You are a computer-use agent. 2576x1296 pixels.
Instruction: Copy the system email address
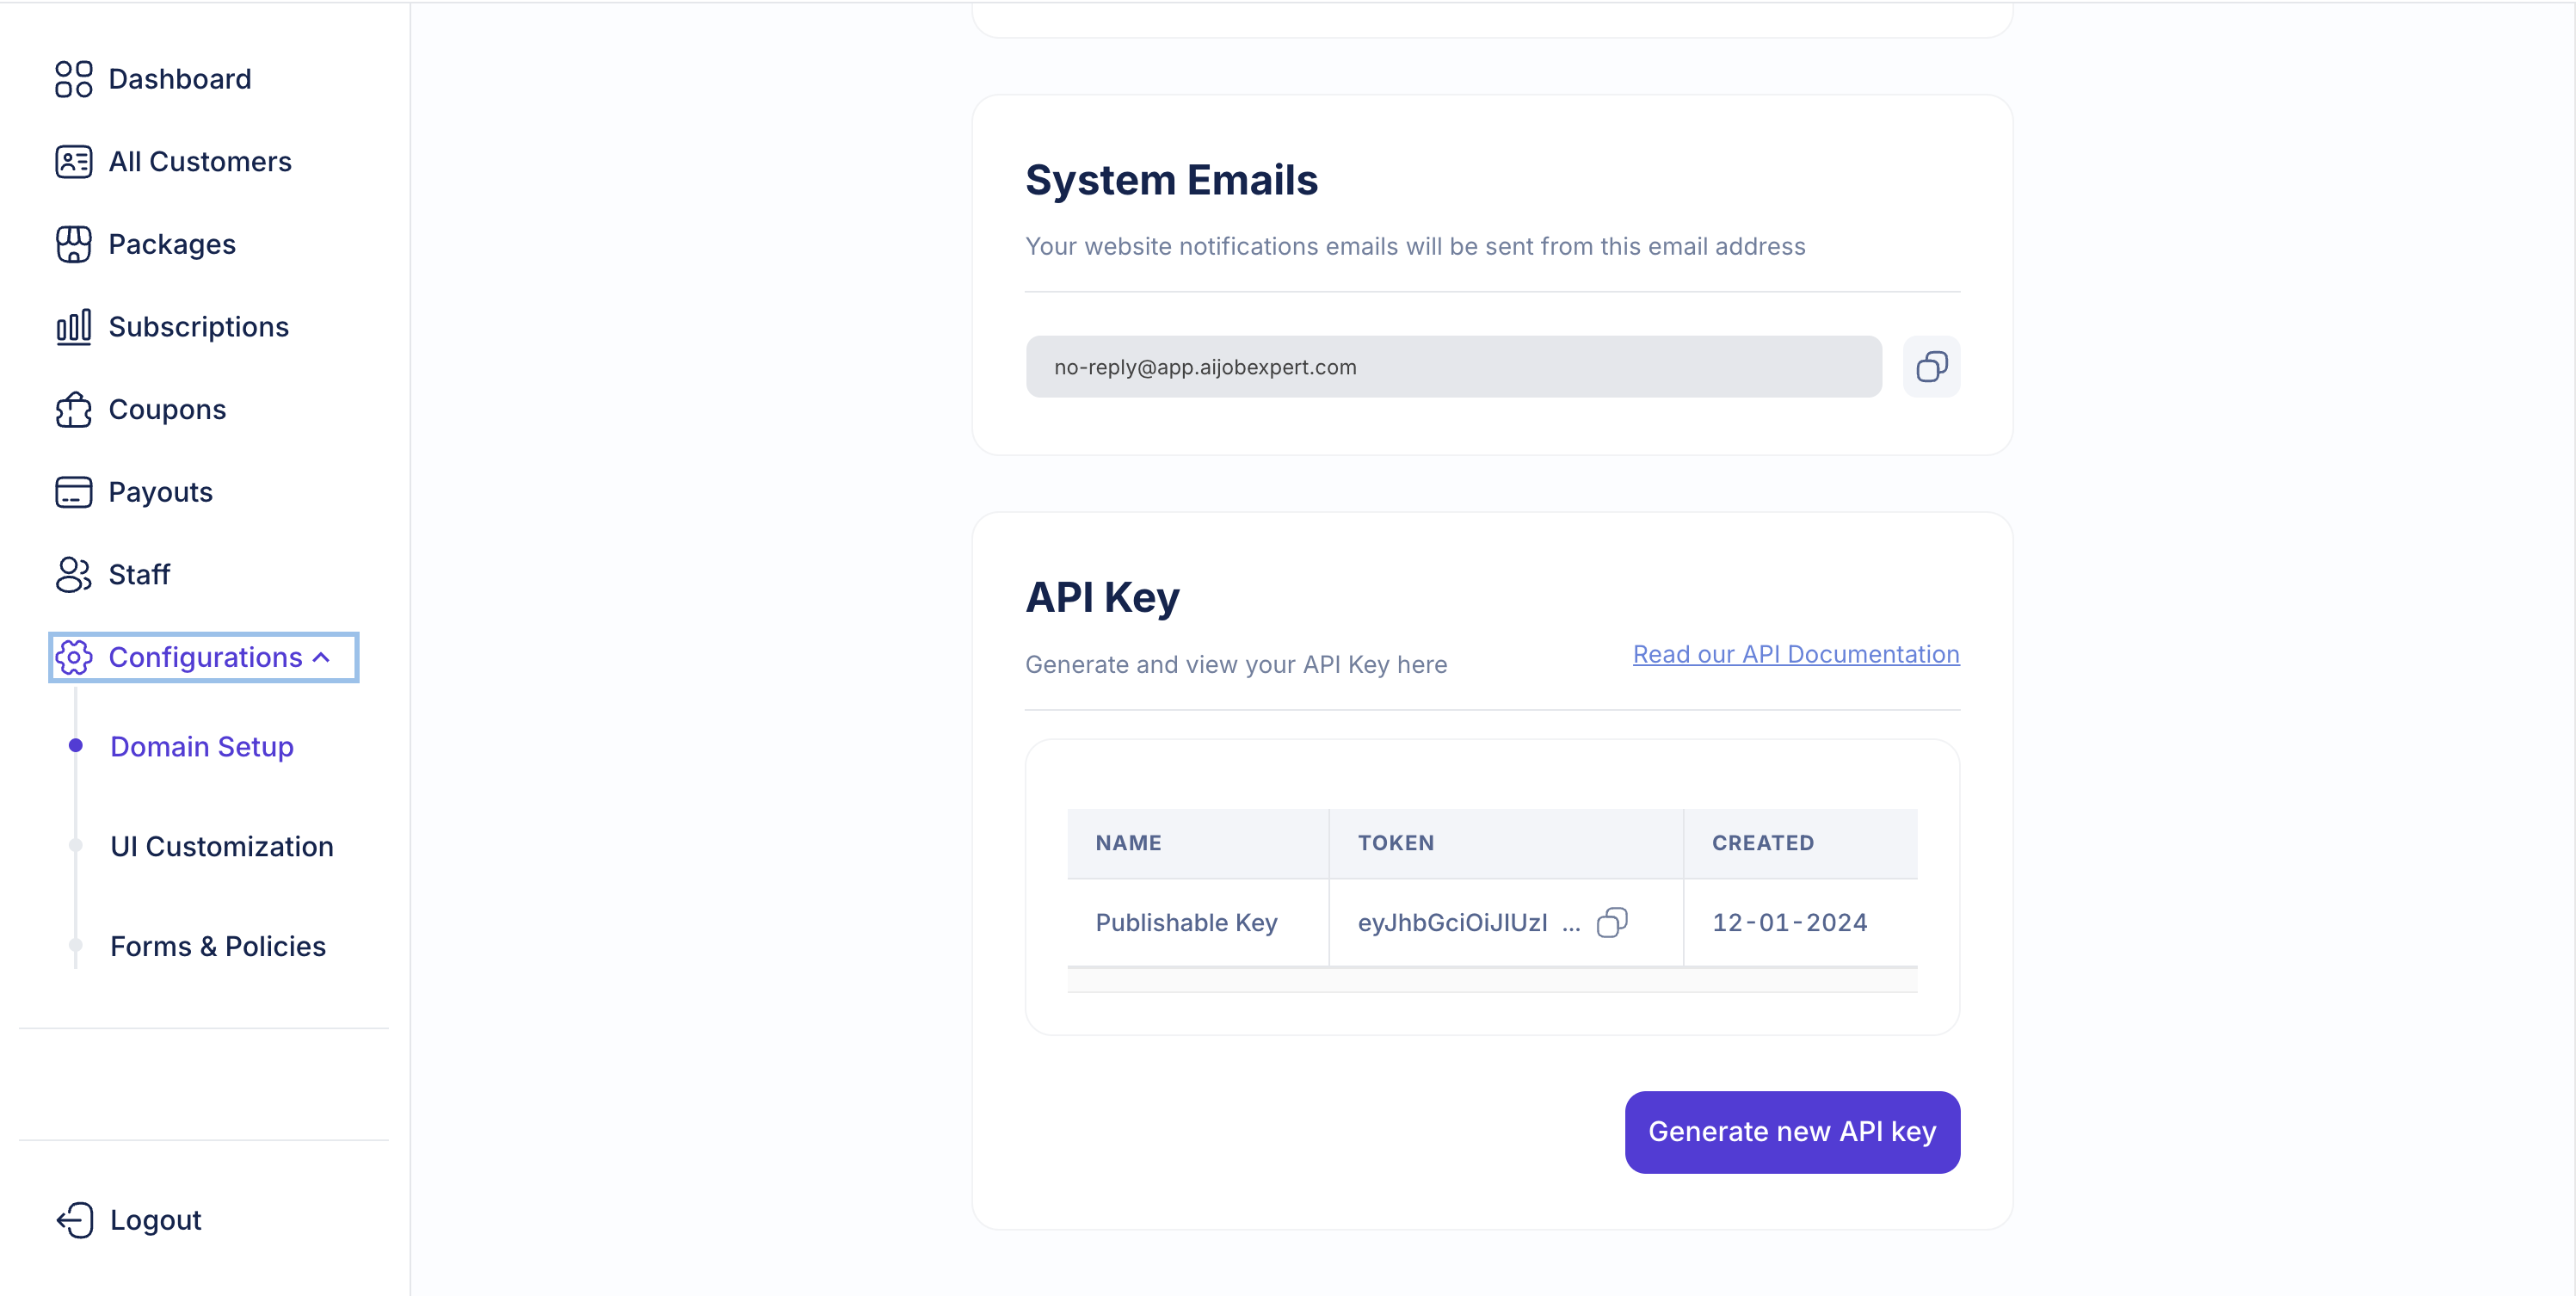coord(1931,367)
